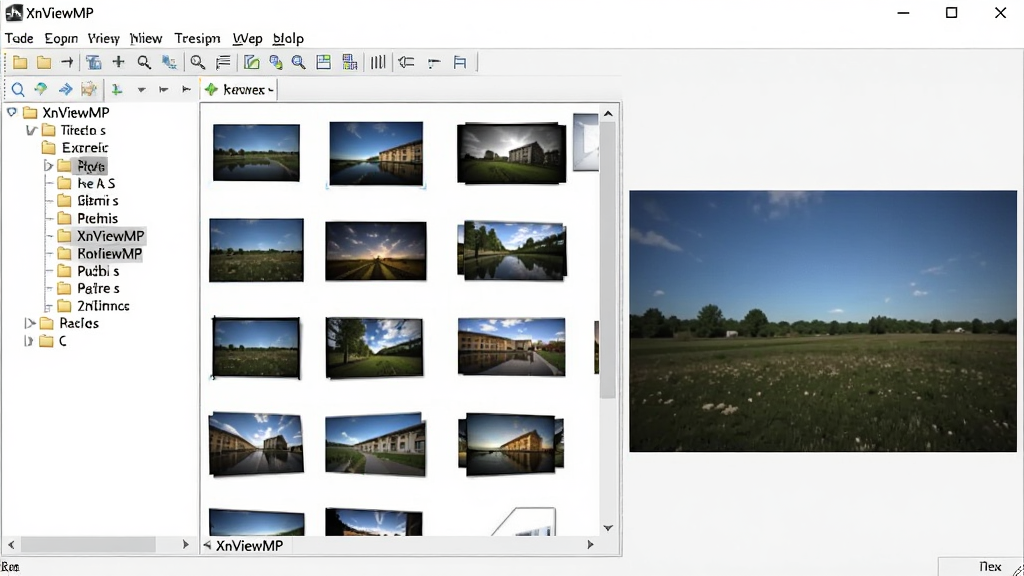Select the green edit-page toolbar icon
The height and width of the screenshot is (576, 1024).
[x=251, y=62]
